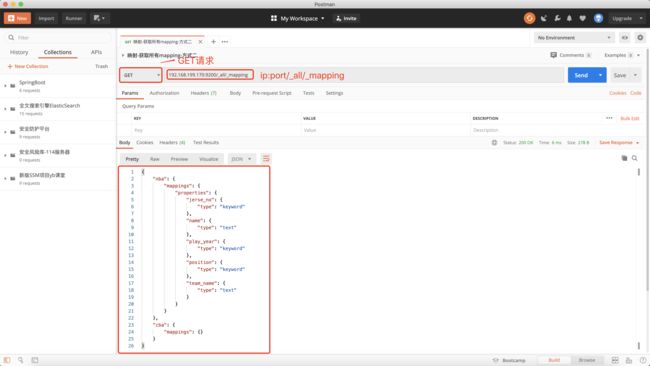Select Pretty response view
650x366 pixels.
pos(132,159)
